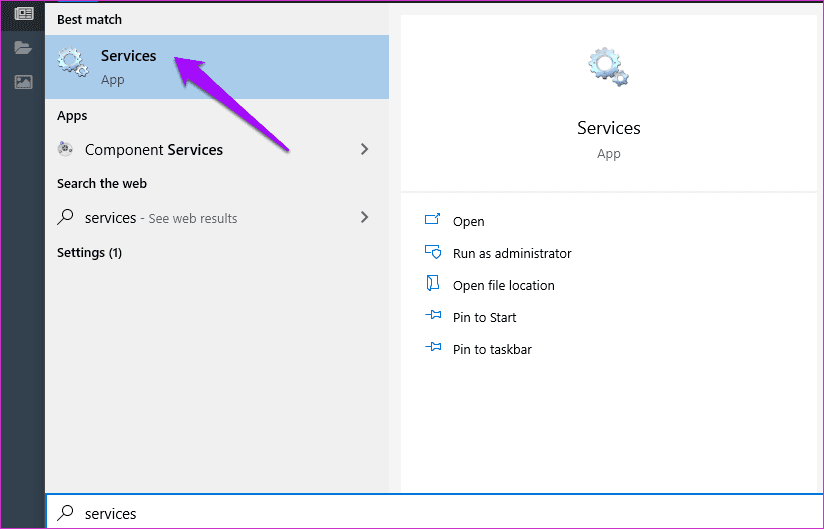The height and width of the screenshot is (529, 824).
Task: Open the Services app best match result
Action: coord(217,67)
